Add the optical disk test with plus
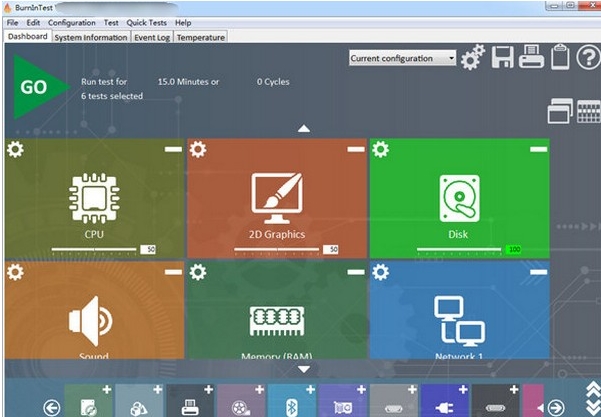The height and width of the screenshot is (417, 601). [107, 390]
